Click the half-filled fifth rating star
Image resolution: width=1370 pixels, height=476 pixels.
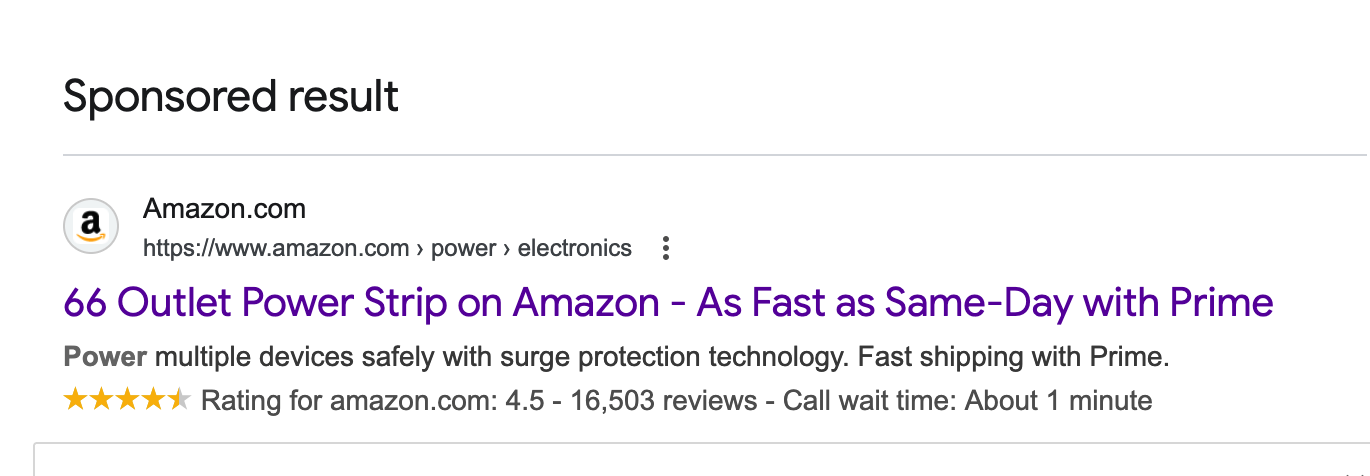179,401
